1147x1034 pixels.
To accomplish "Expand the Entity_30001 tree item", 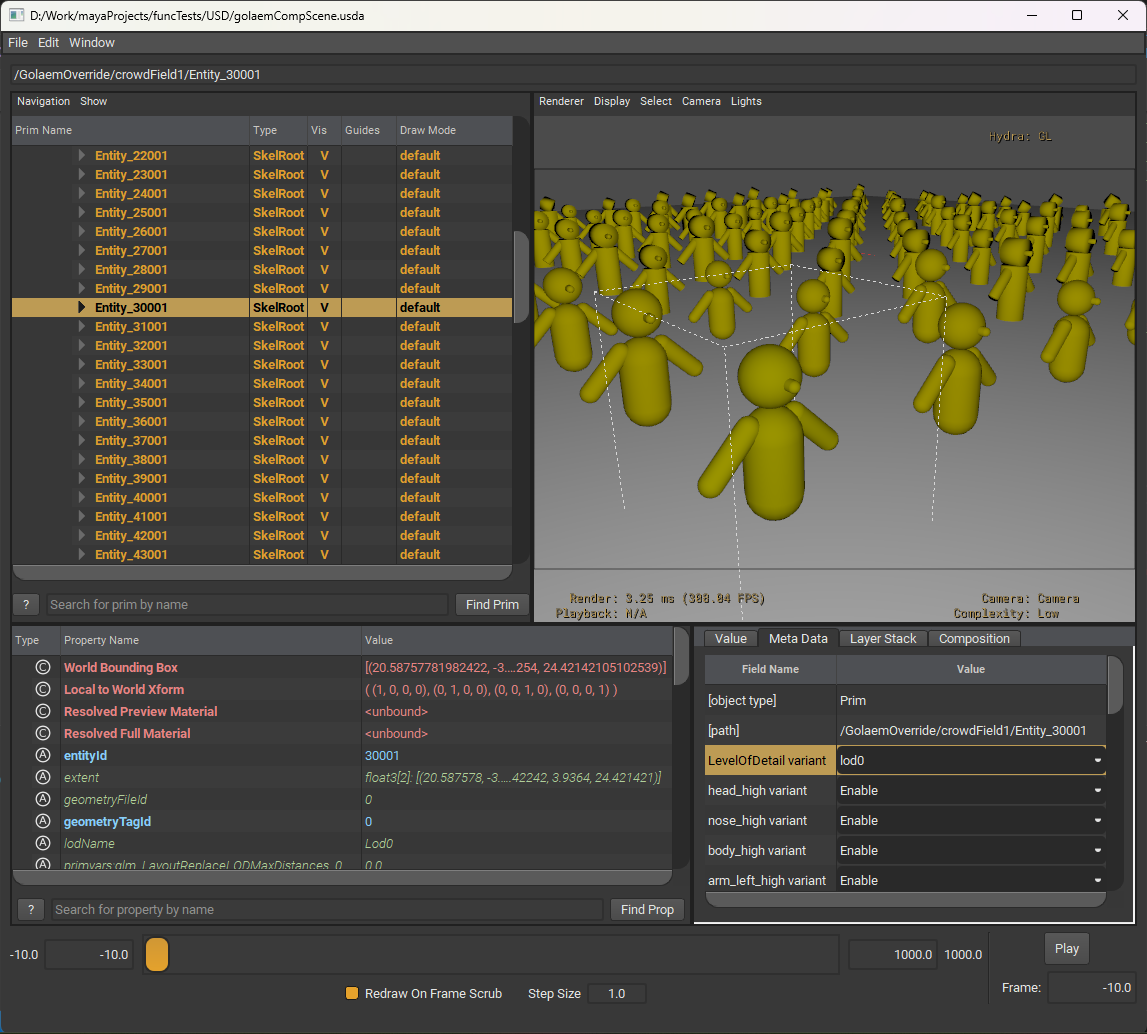I will (82, 308).
